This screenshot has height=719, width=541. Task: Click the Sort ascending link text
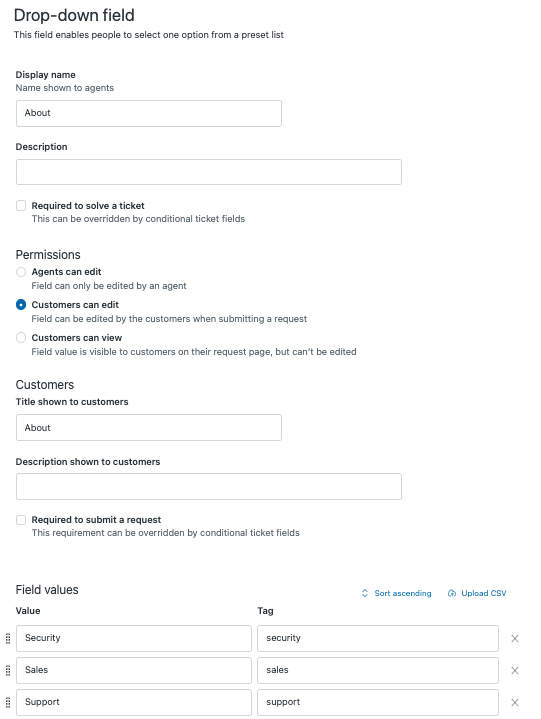click(x=403, y=593)
